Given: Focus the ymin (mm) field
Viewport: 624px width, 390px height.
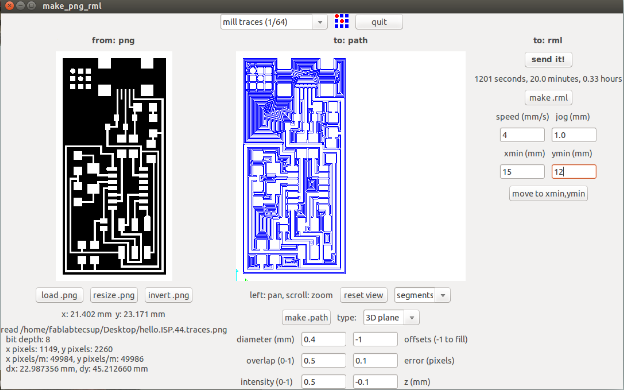Looking at the screenshot, I should 574,172.
